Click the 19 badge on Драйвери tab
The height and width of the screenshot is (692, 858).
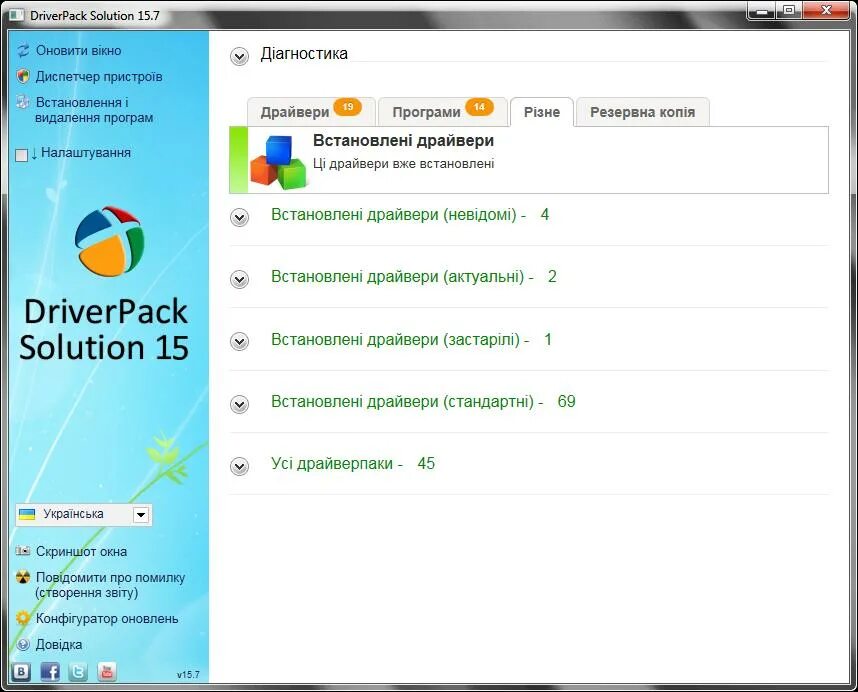tap(348, 107)
